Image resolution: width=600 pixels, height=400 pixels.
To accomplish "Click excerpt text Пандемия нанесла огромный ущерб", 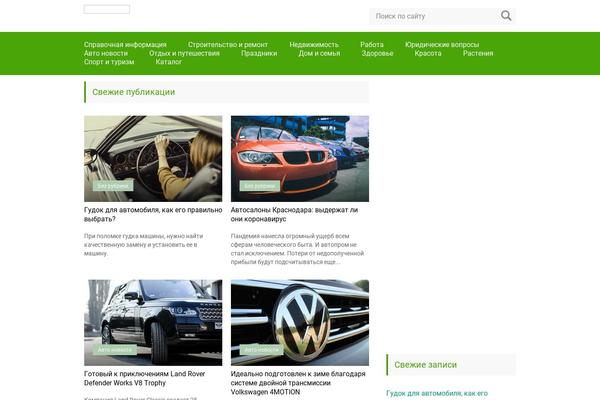I will pos(297,249).
